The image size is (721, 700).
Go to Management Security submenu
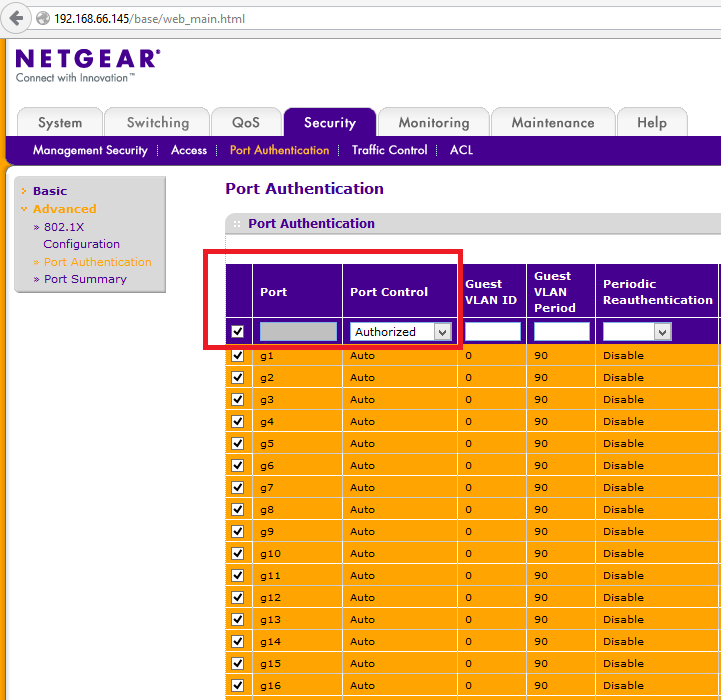click(89, 150)
